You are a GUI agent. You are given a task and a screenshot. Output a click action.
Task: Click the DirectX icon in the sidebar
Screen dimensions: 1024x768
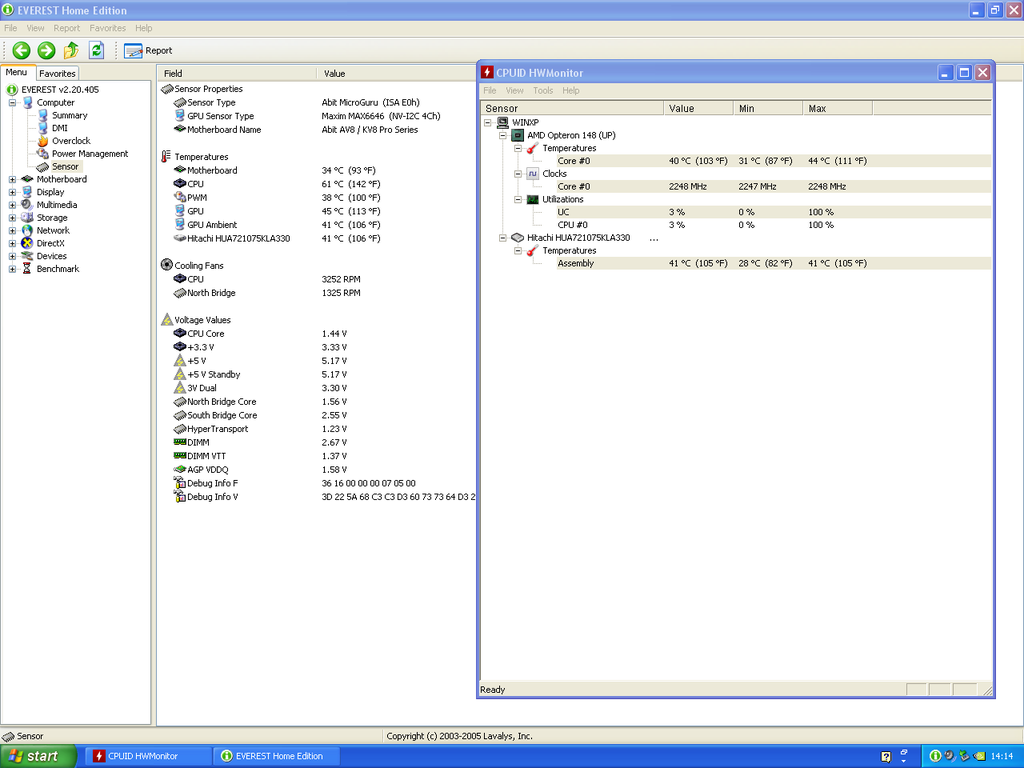pos(27,243)
